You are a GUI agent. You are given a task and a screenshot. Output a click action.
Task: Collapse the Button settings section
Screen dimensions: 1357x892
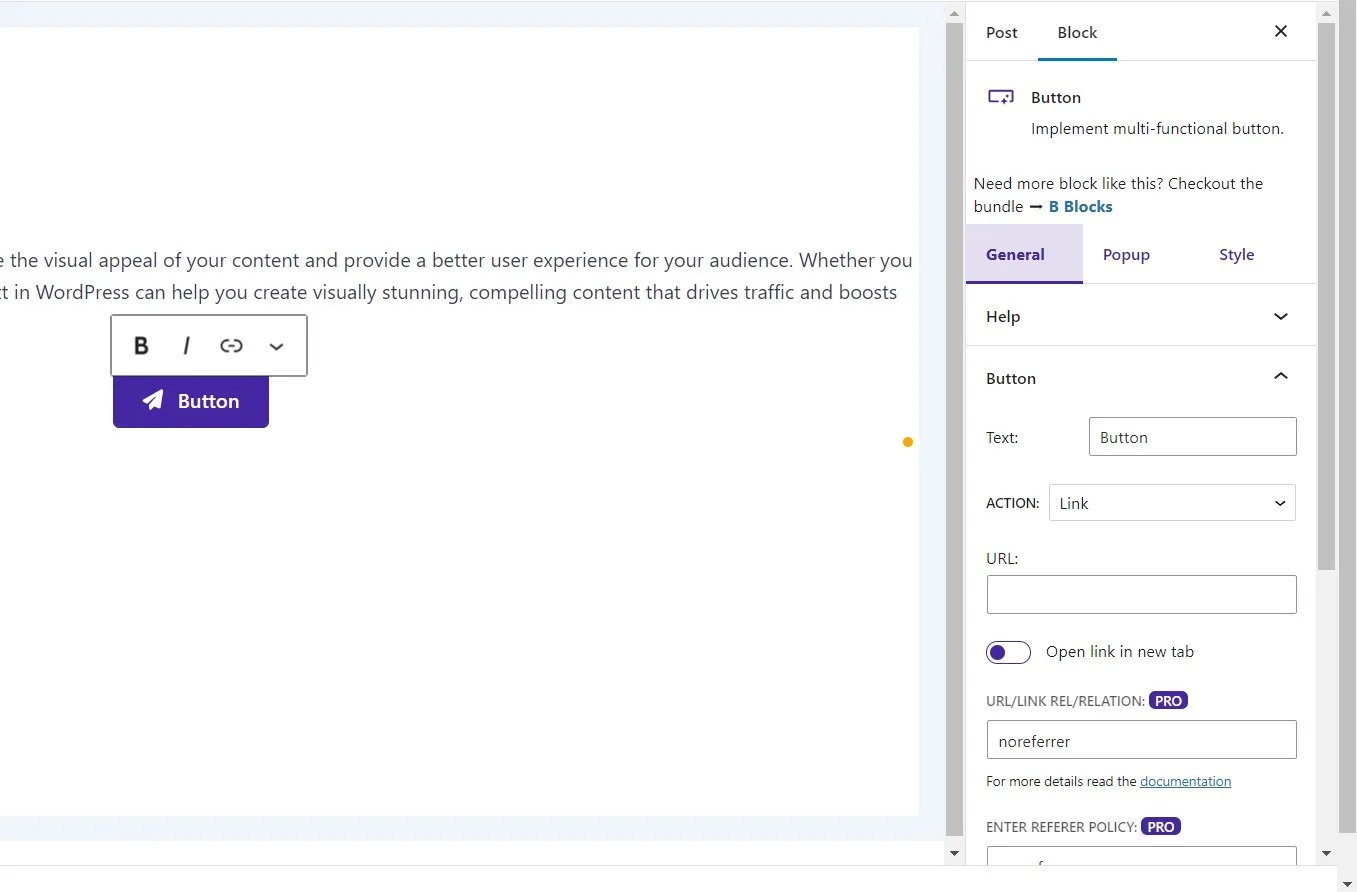(1281, 377)
